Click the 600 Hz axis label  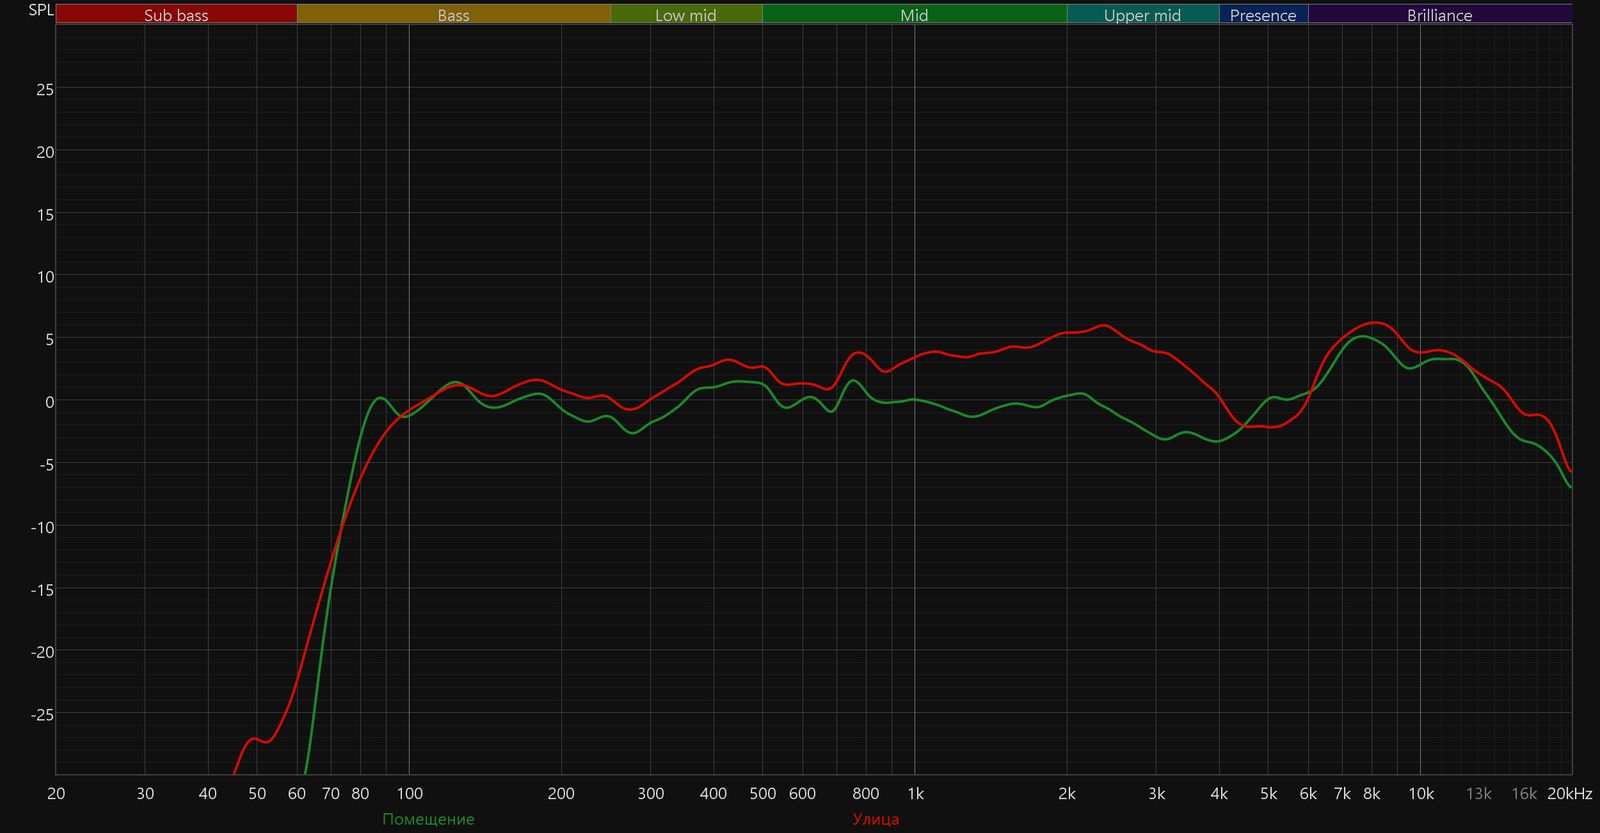tap(803, 793)
